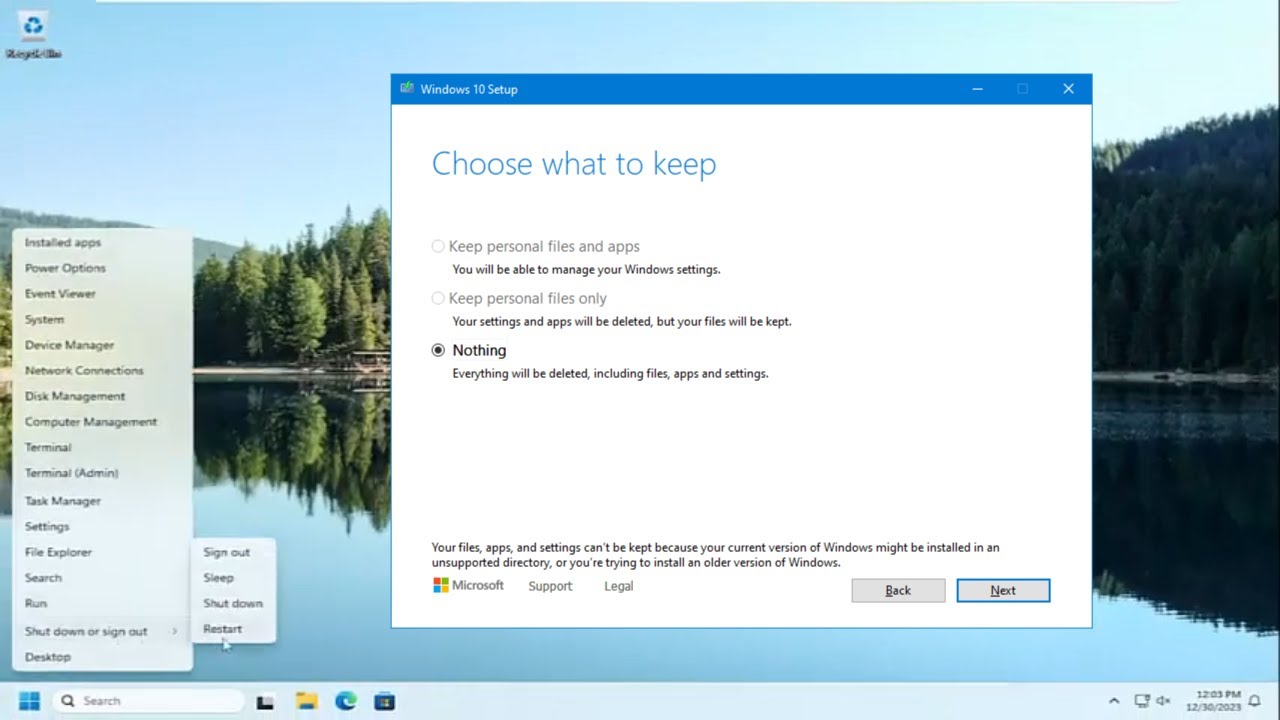Click the volume icon in the tray
Screen dimensions: 1280x720
pos(1165,701)
